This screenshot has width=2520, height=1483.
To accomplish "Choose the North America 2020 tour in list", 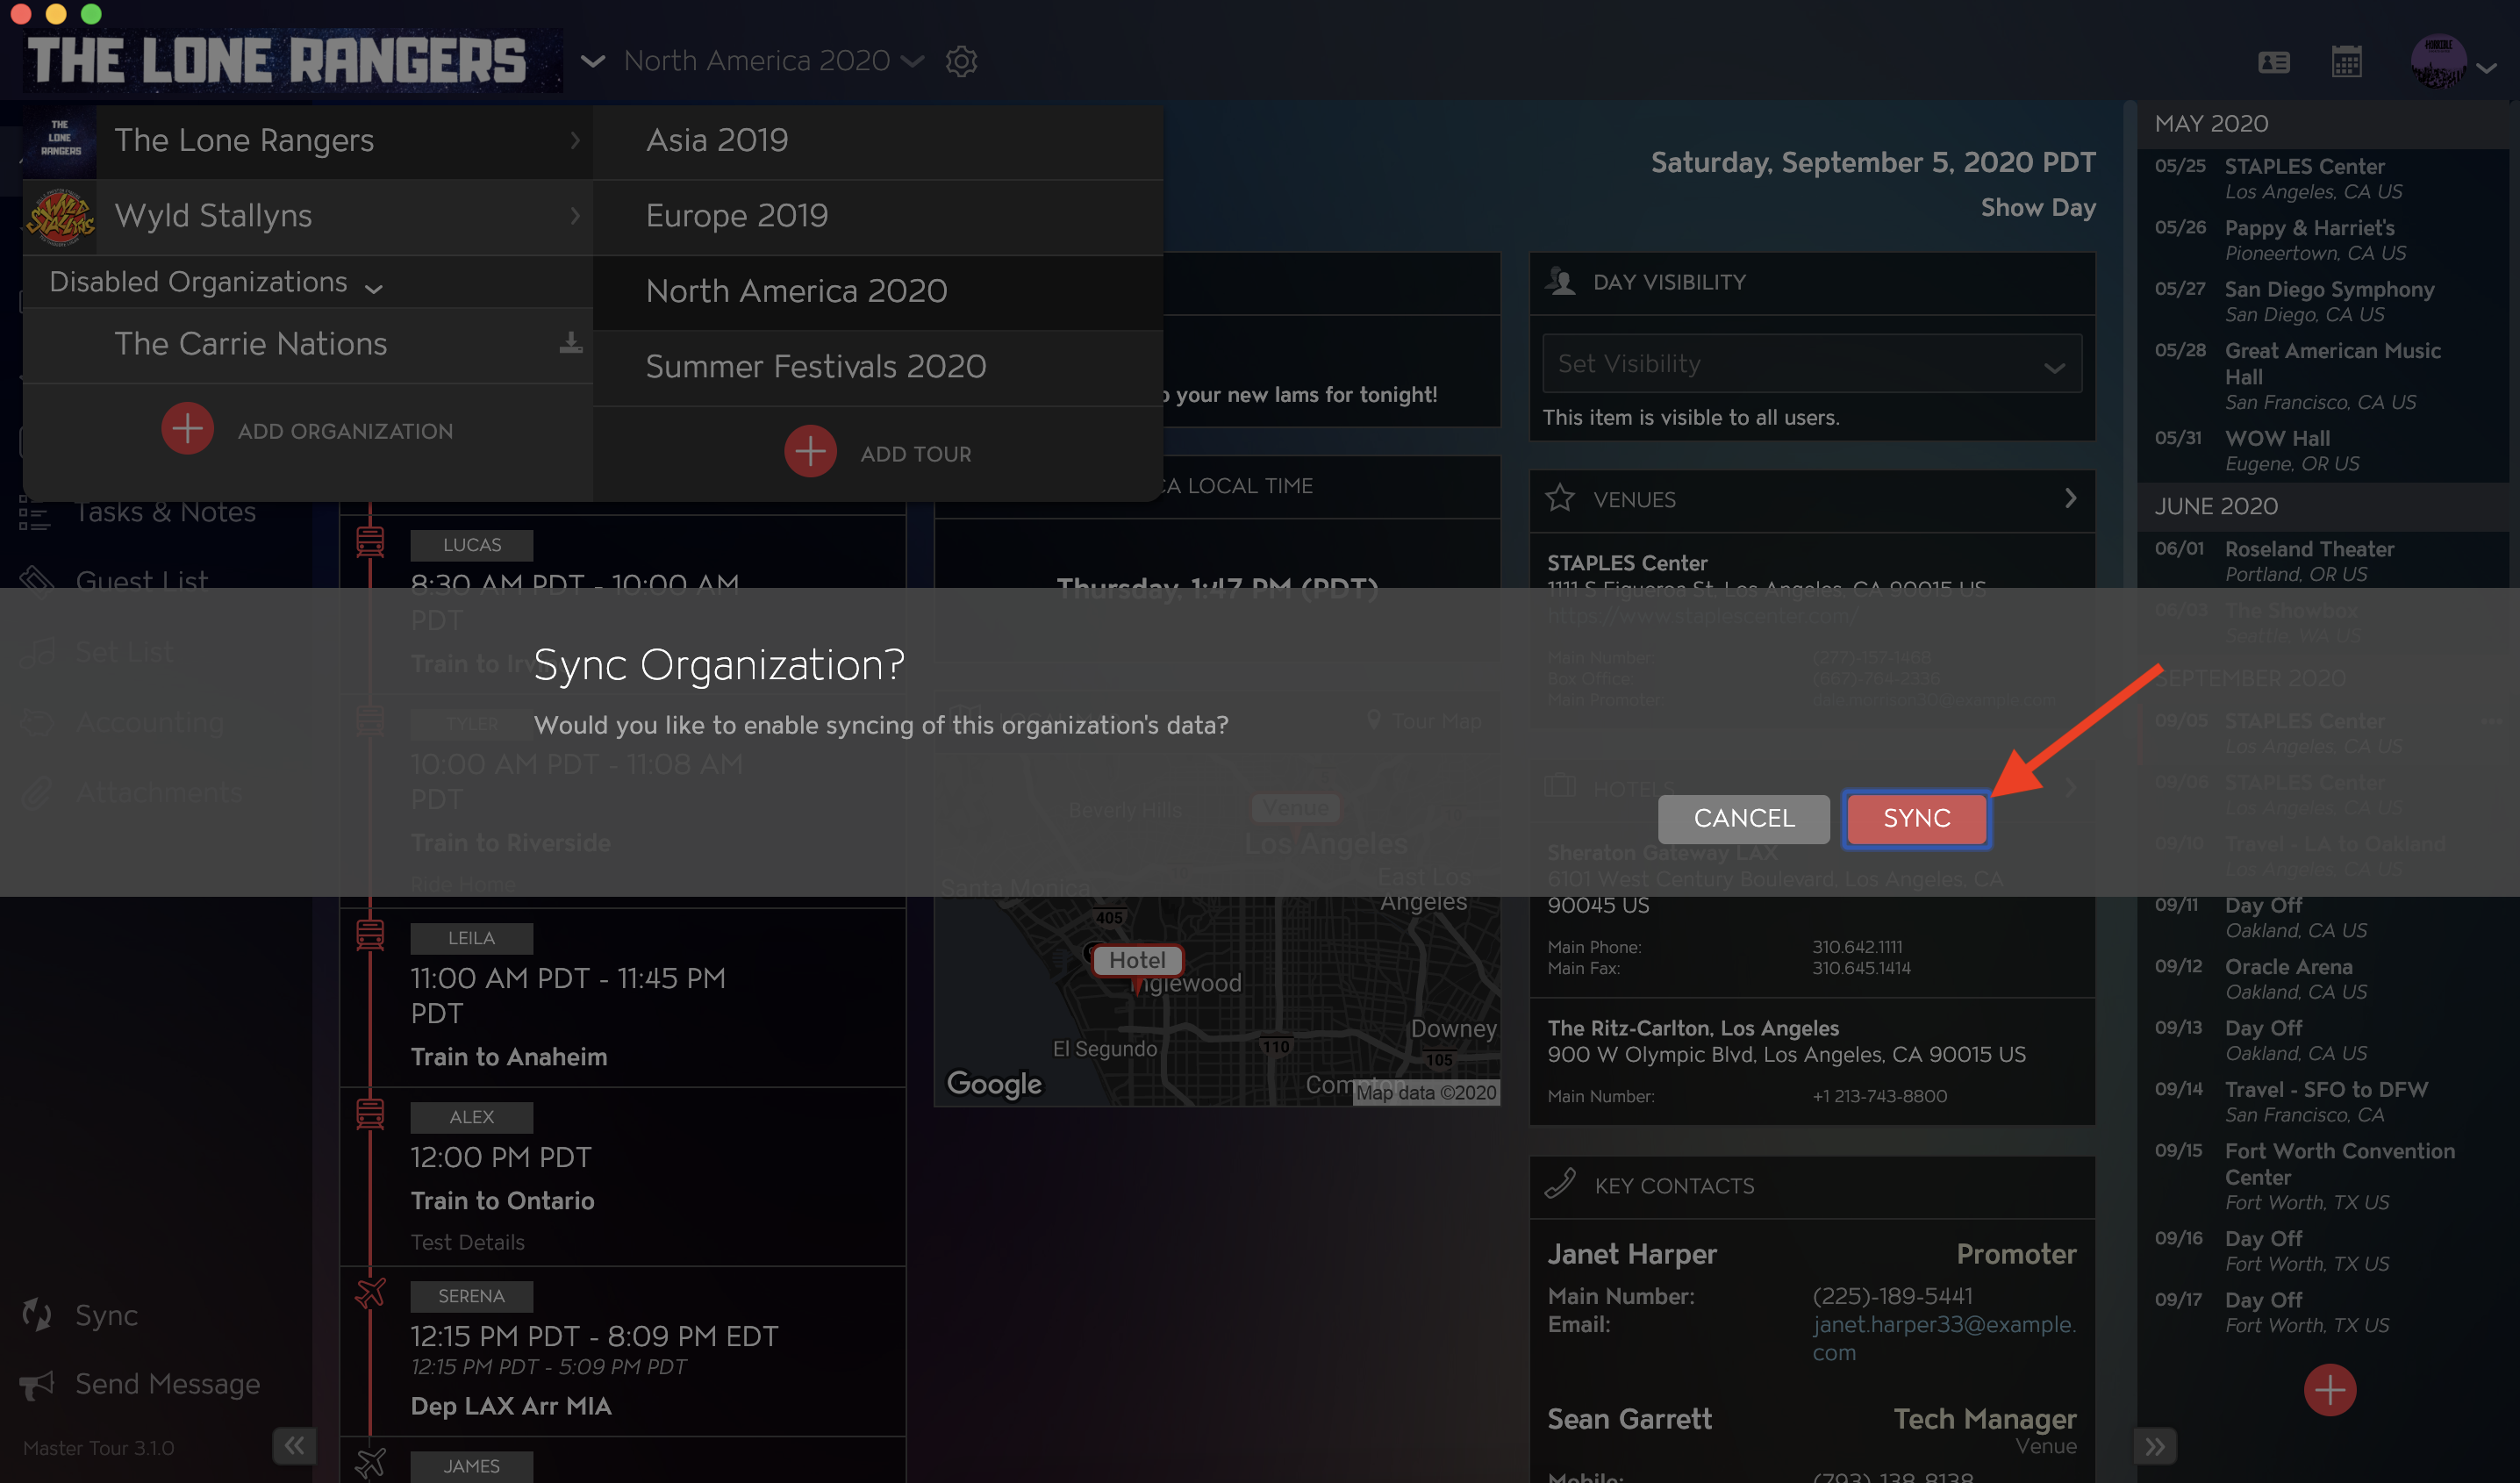I will point(878,292).
